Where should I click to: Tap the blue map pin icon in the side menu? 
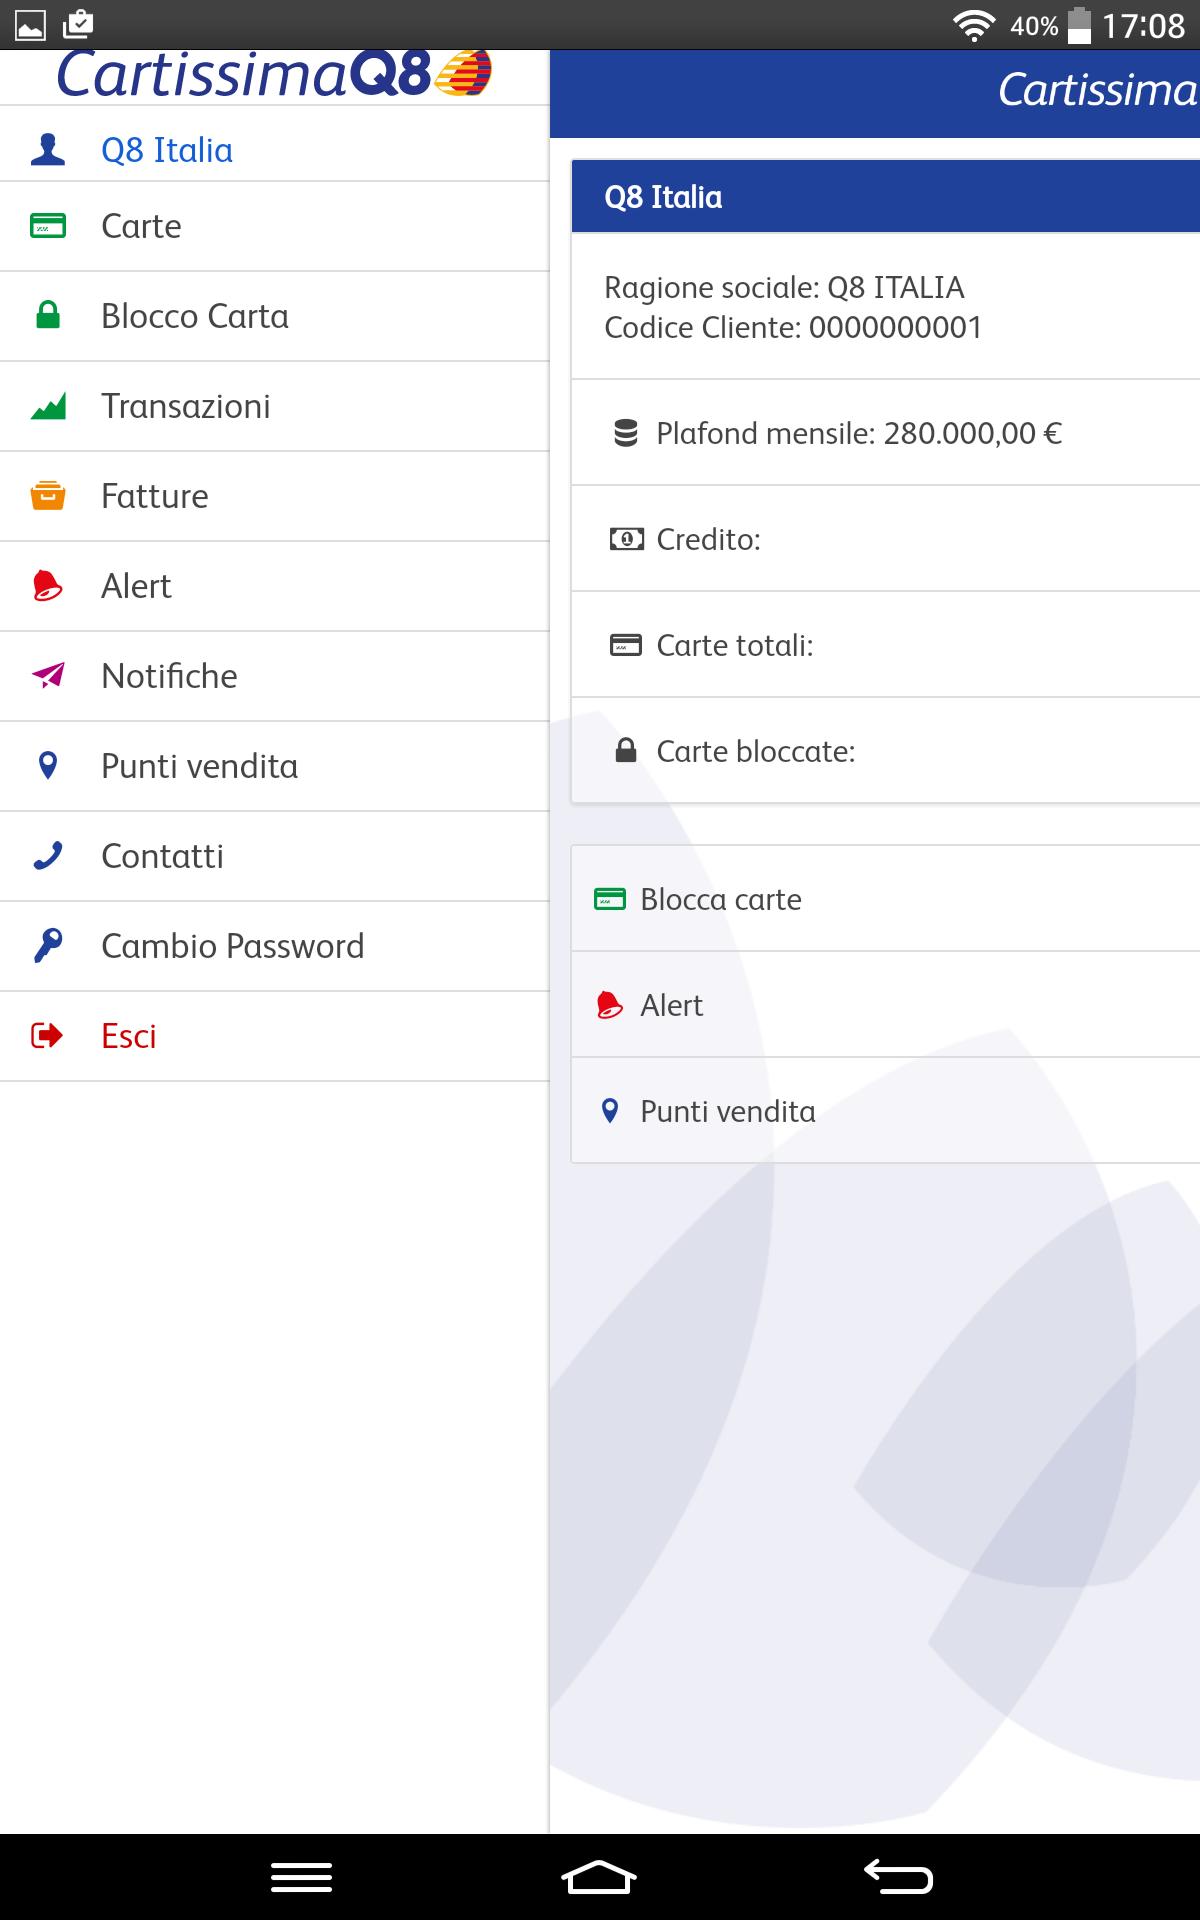pyautogui.click(x=48, y=766)
